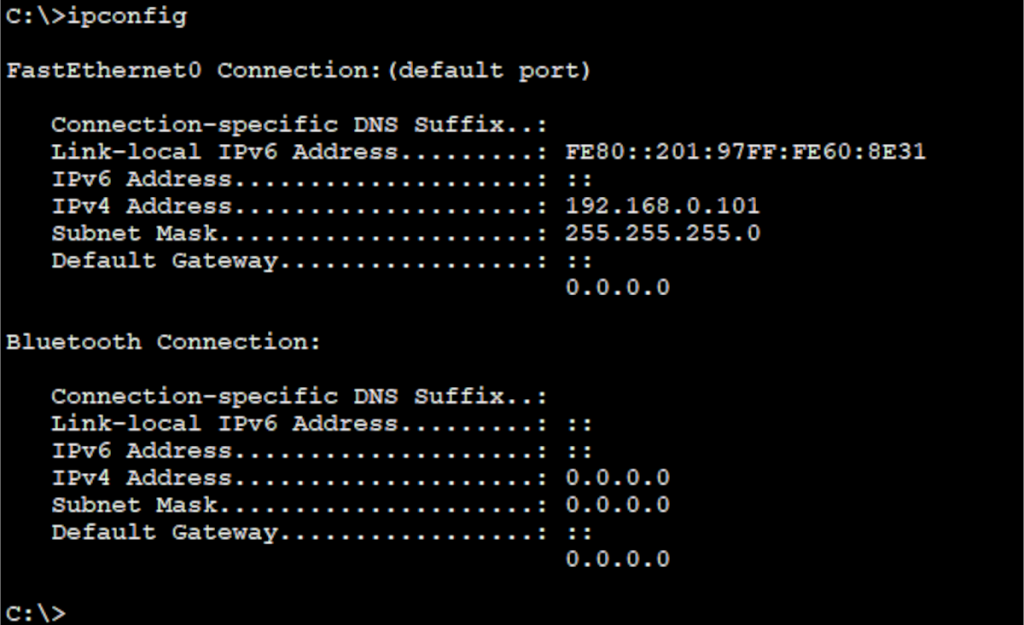Click the FE80::201:97FF:FE60:8E31 address
This screenshot has height=625, width=1024.
[x=745, y=152]
